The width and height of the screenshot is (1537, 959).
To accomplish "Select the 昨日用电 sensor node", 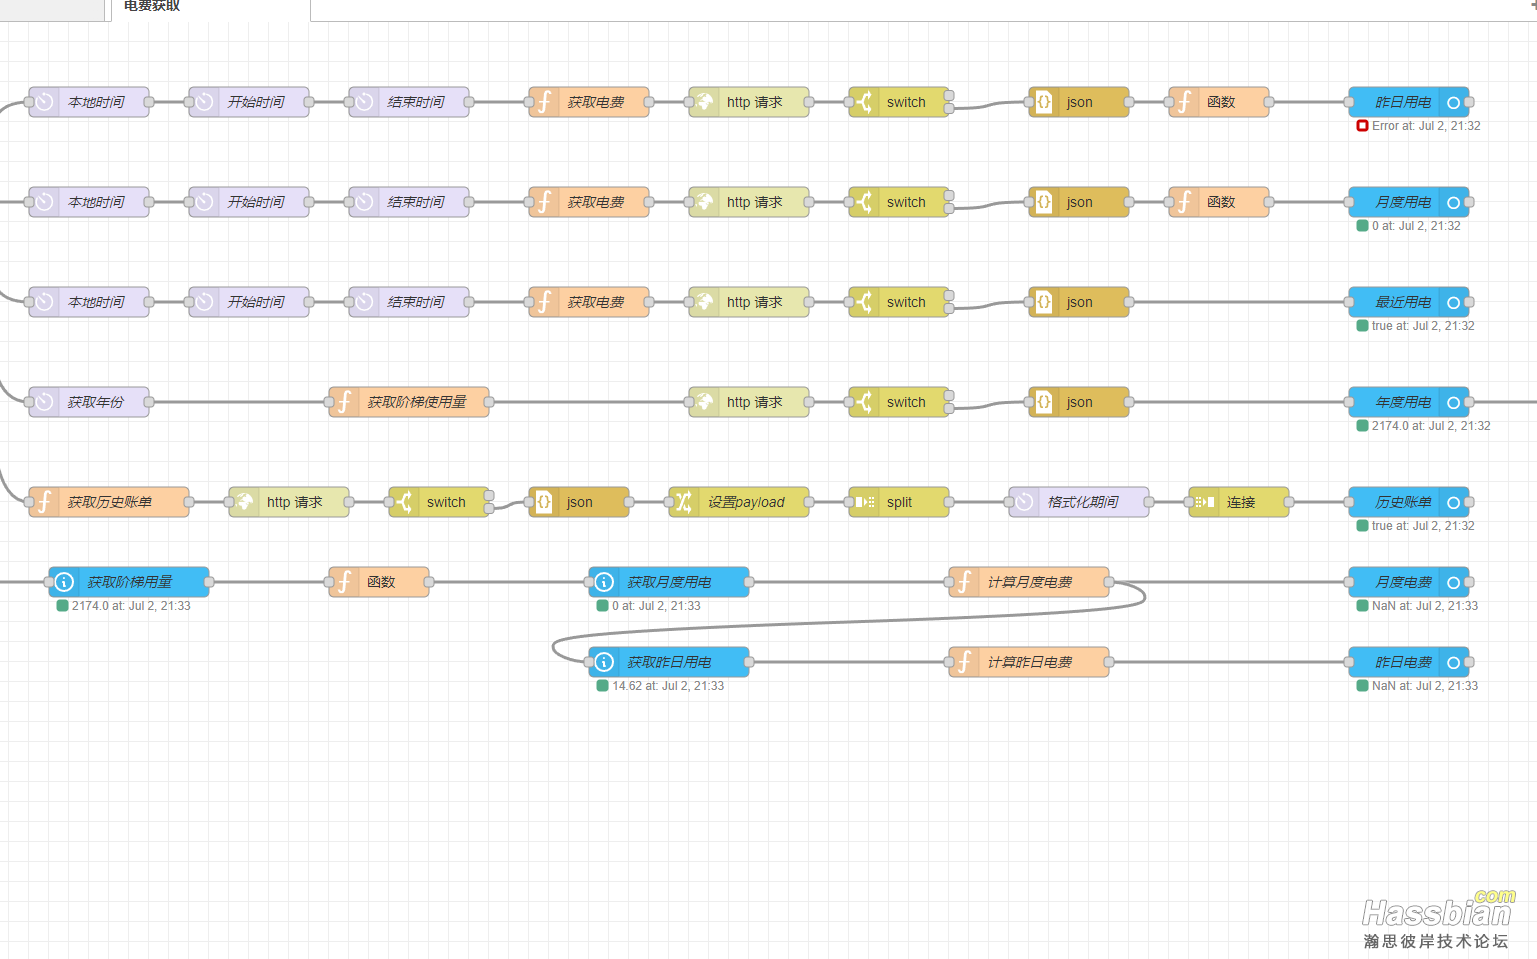I will [x=1409, y=102].
